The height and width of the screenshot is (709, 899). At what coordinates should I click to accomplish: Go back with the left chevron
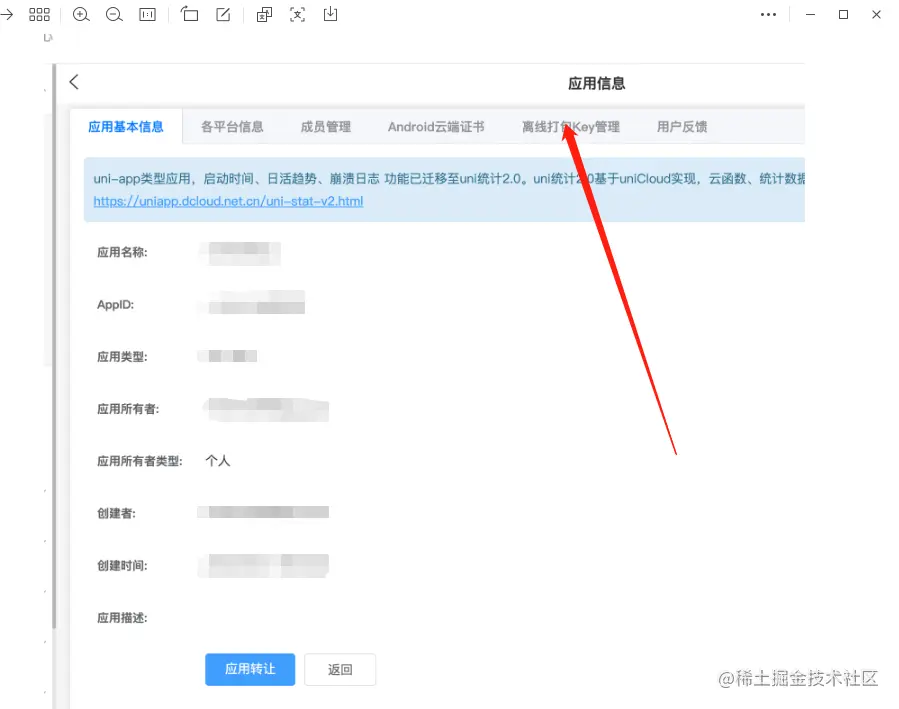click(x=74, y=82)
